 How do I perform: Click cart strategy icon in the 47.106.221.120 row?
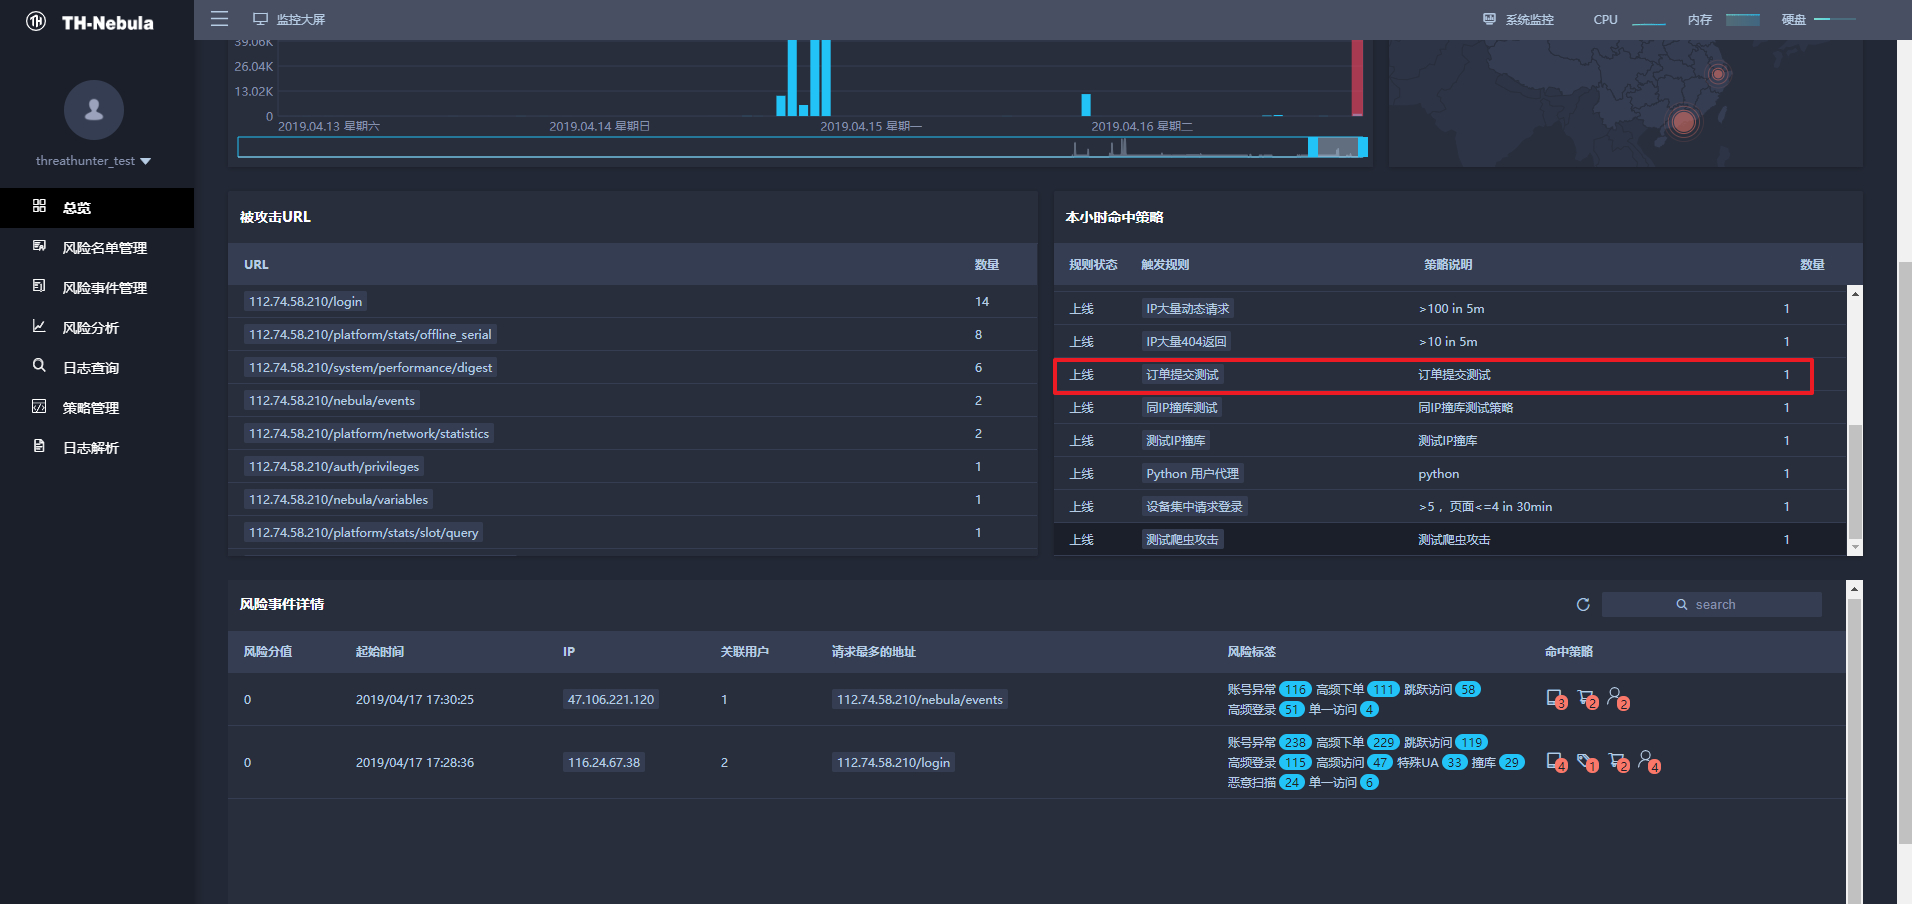pos(1587,699)
